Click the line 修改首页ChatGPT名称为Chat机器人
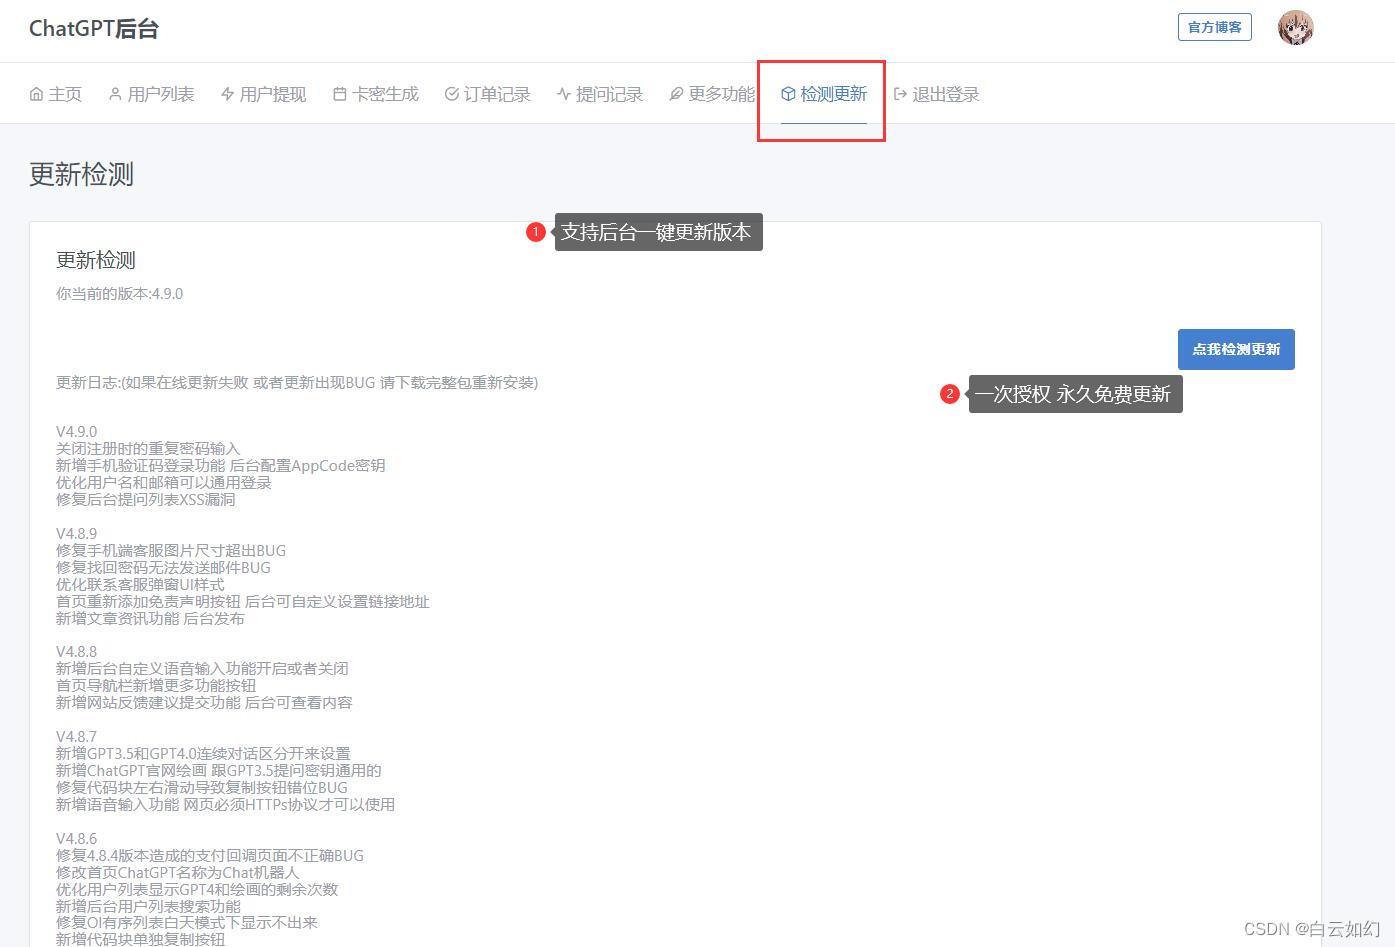 pos(178,873)
